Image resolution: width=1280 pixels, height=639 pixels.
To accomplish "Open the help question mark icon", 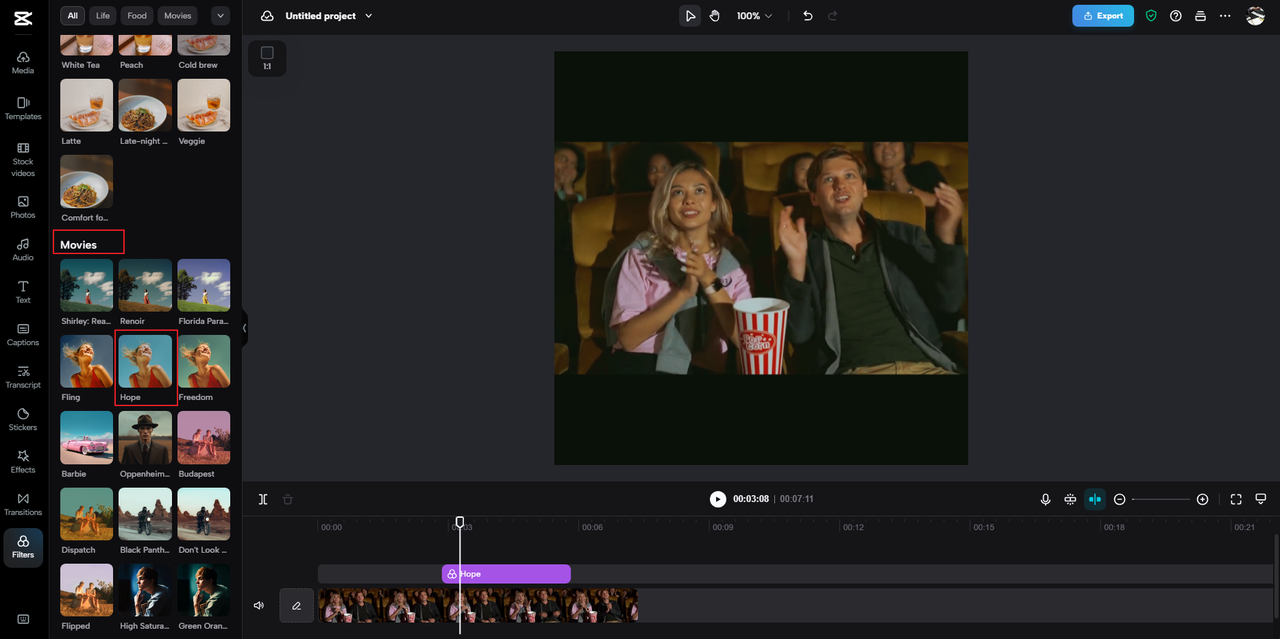I will (1176, 16).
